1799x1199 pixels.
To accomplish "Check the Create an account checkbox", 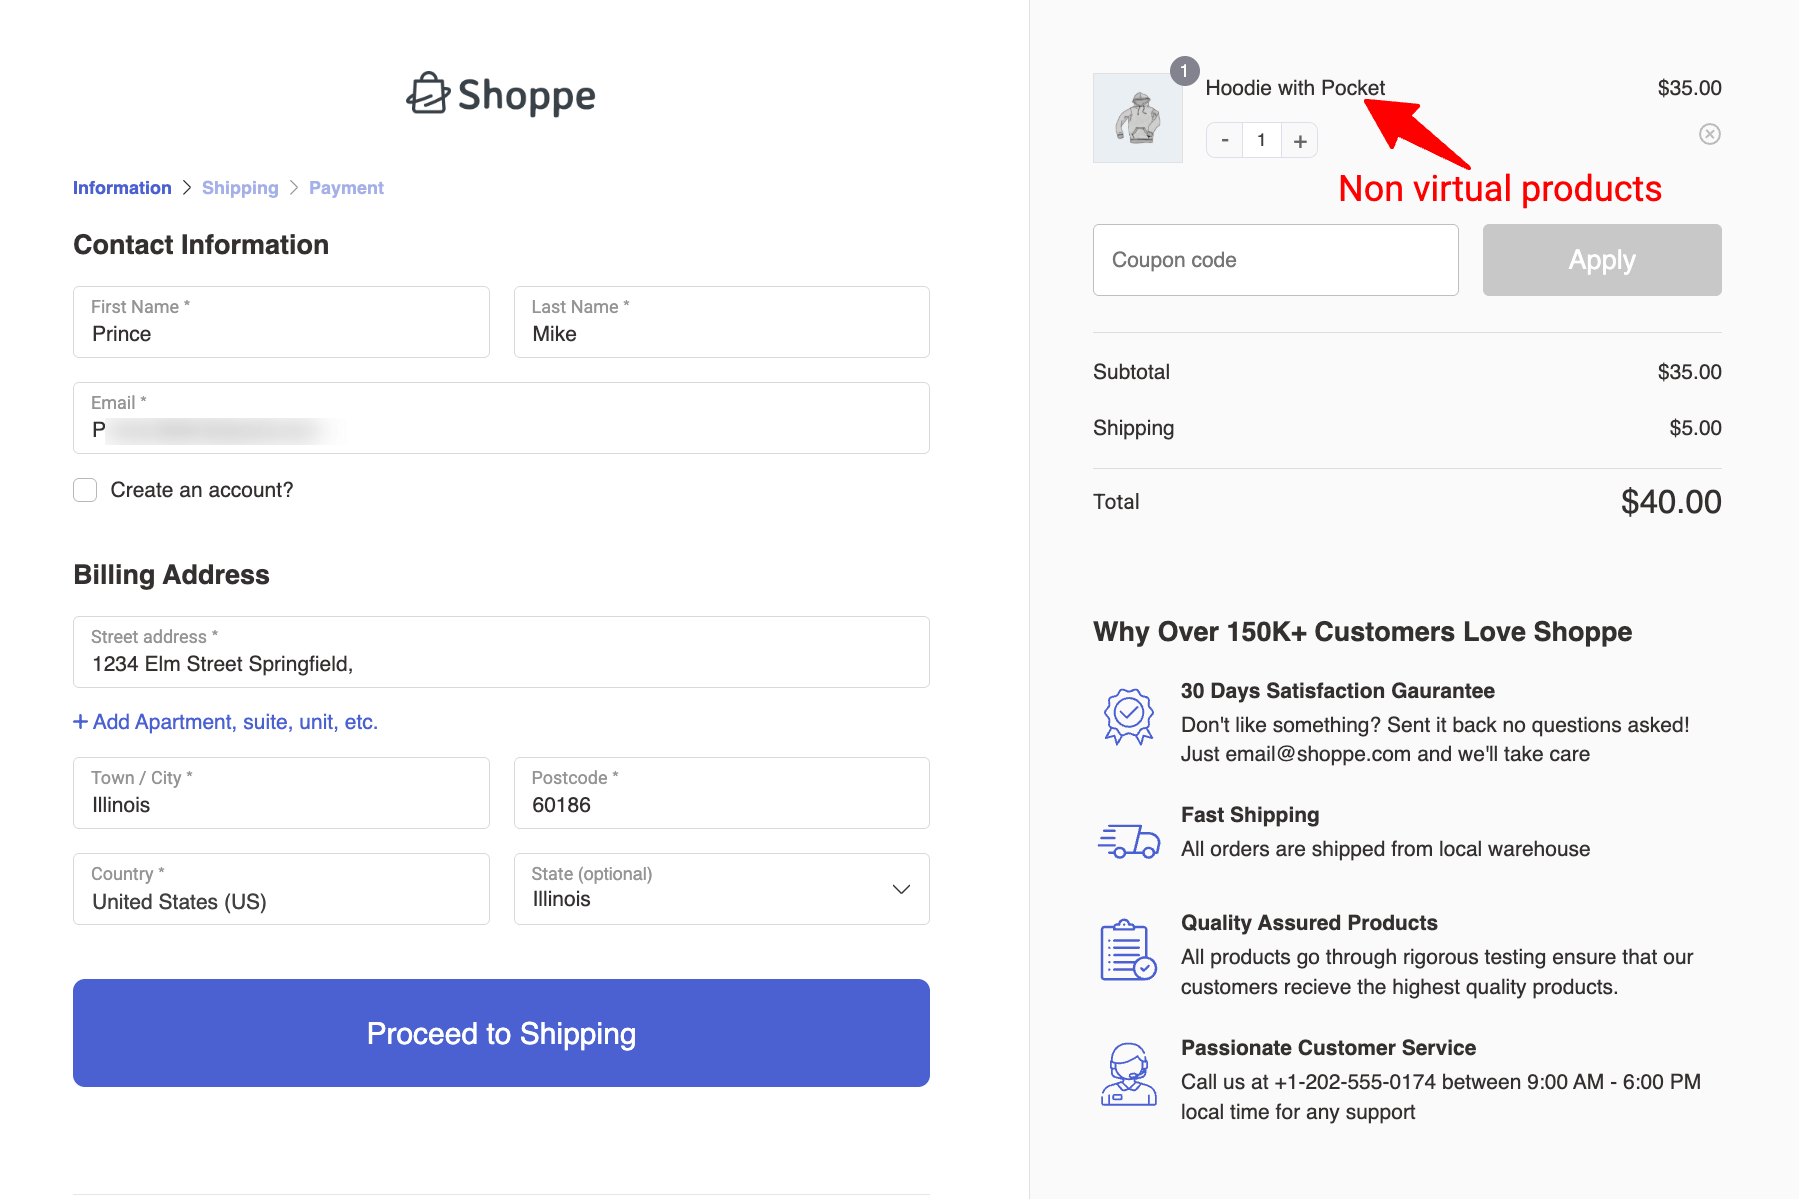I will click(86, 490).
